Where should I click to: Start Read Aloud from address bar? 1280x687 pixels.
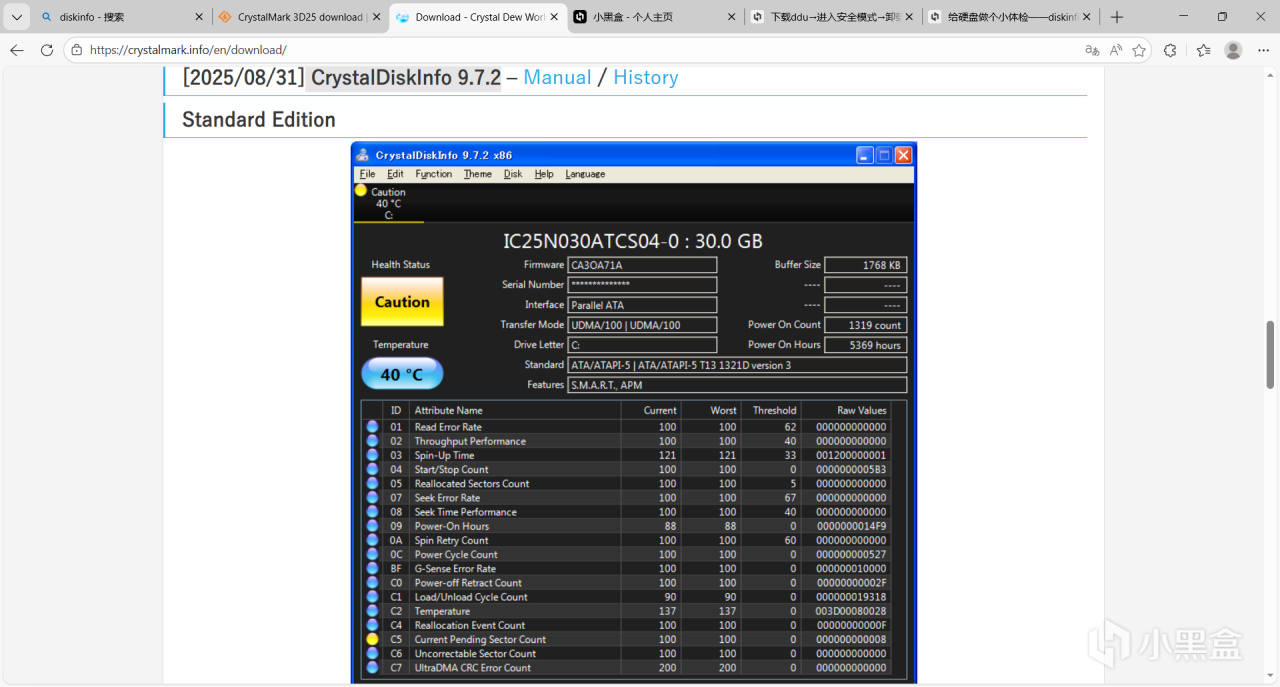[x=1116, y=50]
